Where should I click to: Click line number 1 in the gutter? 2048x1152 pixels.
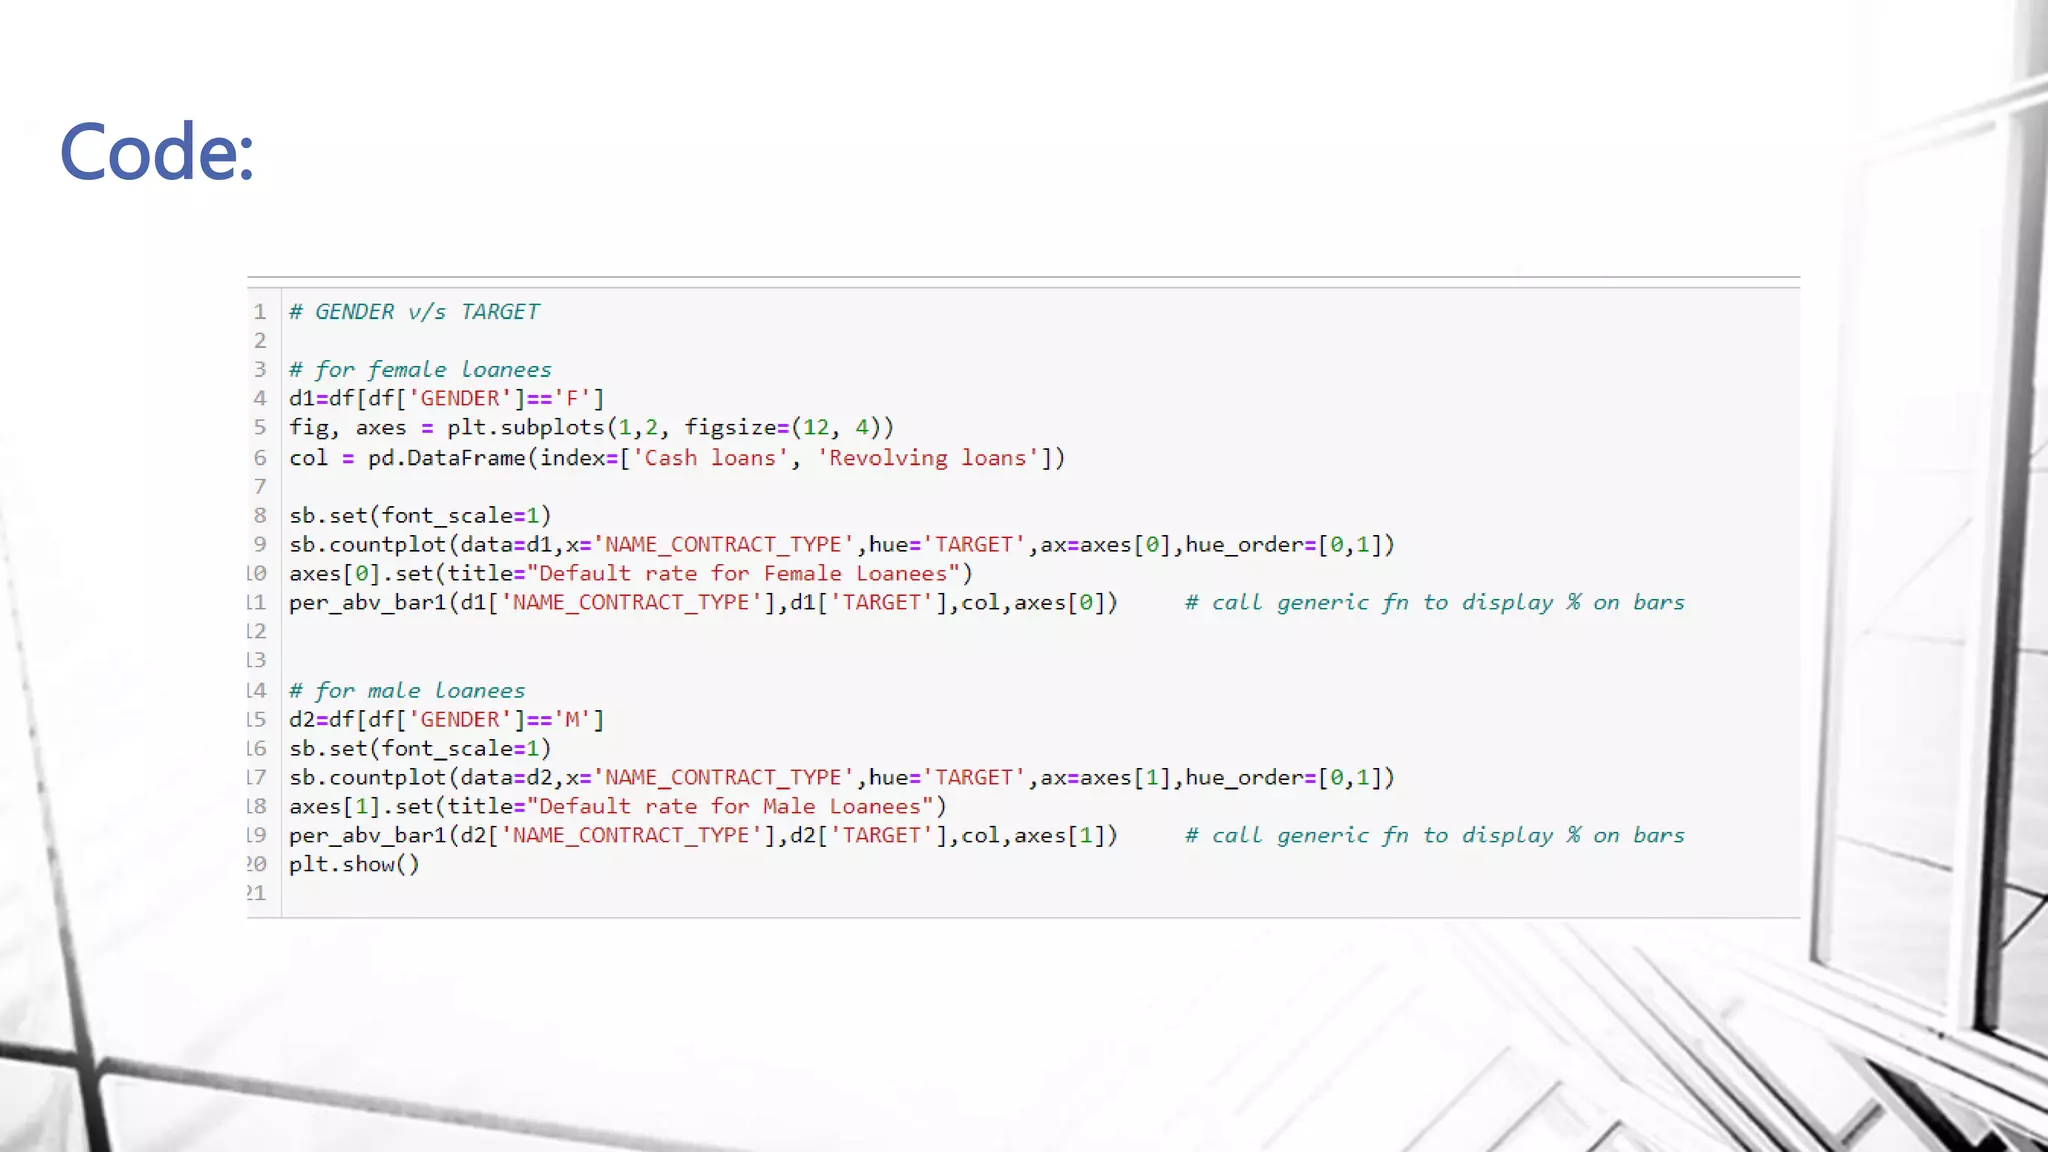260,312
